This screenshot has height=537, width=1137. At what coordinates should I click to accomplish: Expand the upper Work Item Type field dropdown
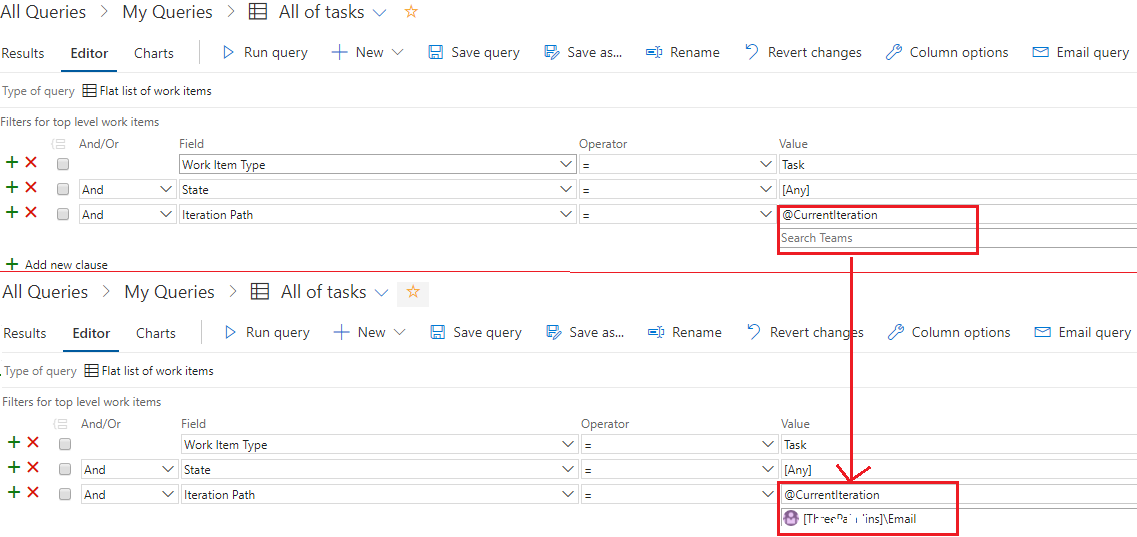tap(567, 164)
